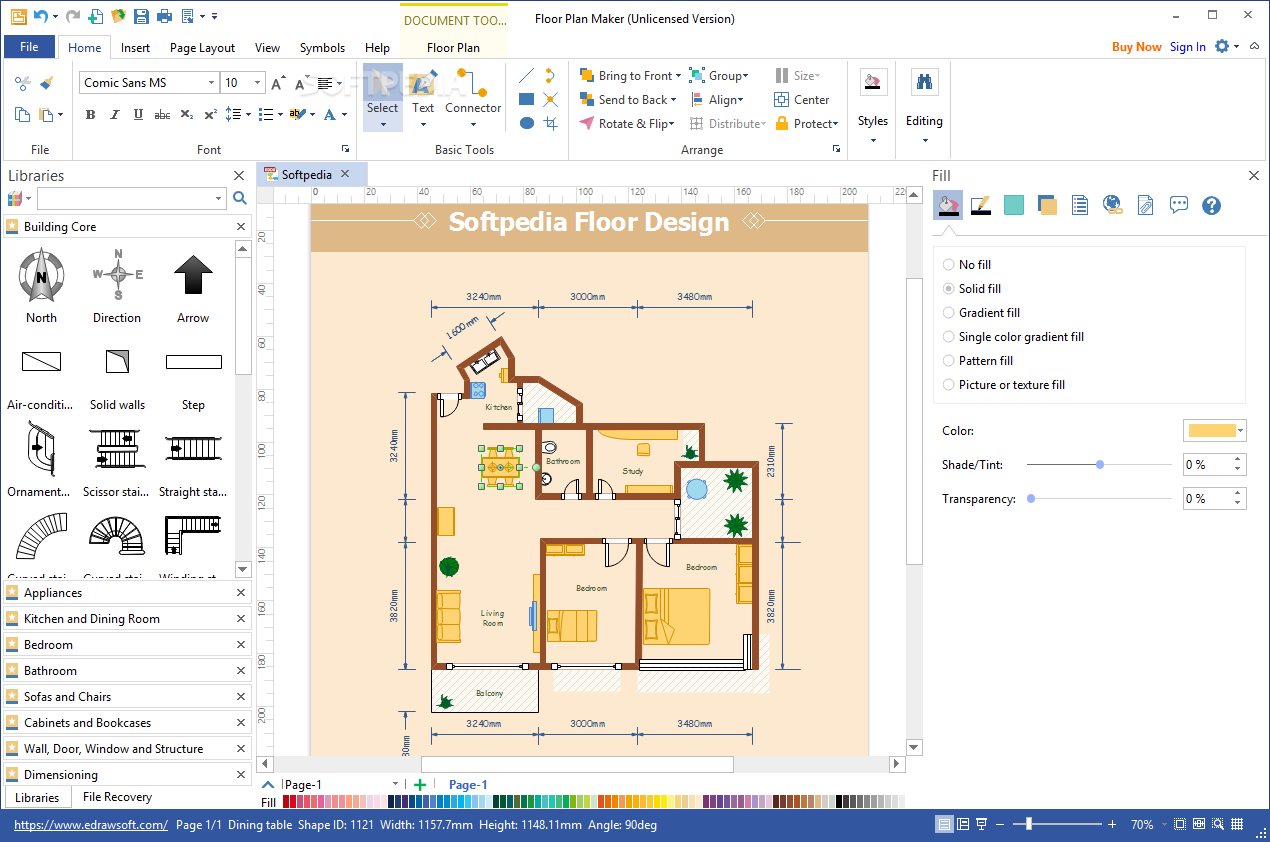1270x842 pixels.
Task: Apply Italic formatting
Action: [114, 115]
